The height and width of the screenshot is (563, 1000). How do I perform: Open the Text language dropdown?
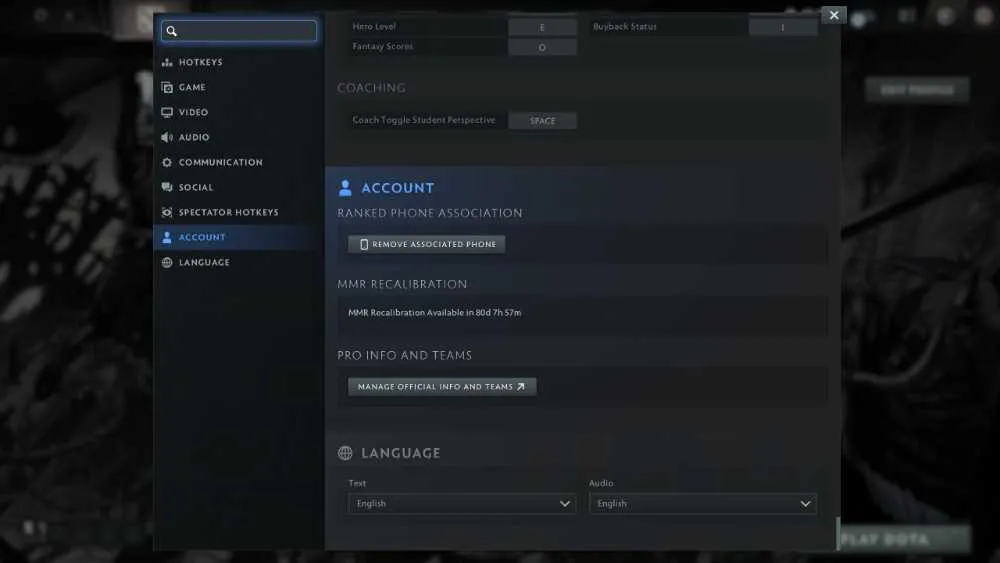point(462,504)
